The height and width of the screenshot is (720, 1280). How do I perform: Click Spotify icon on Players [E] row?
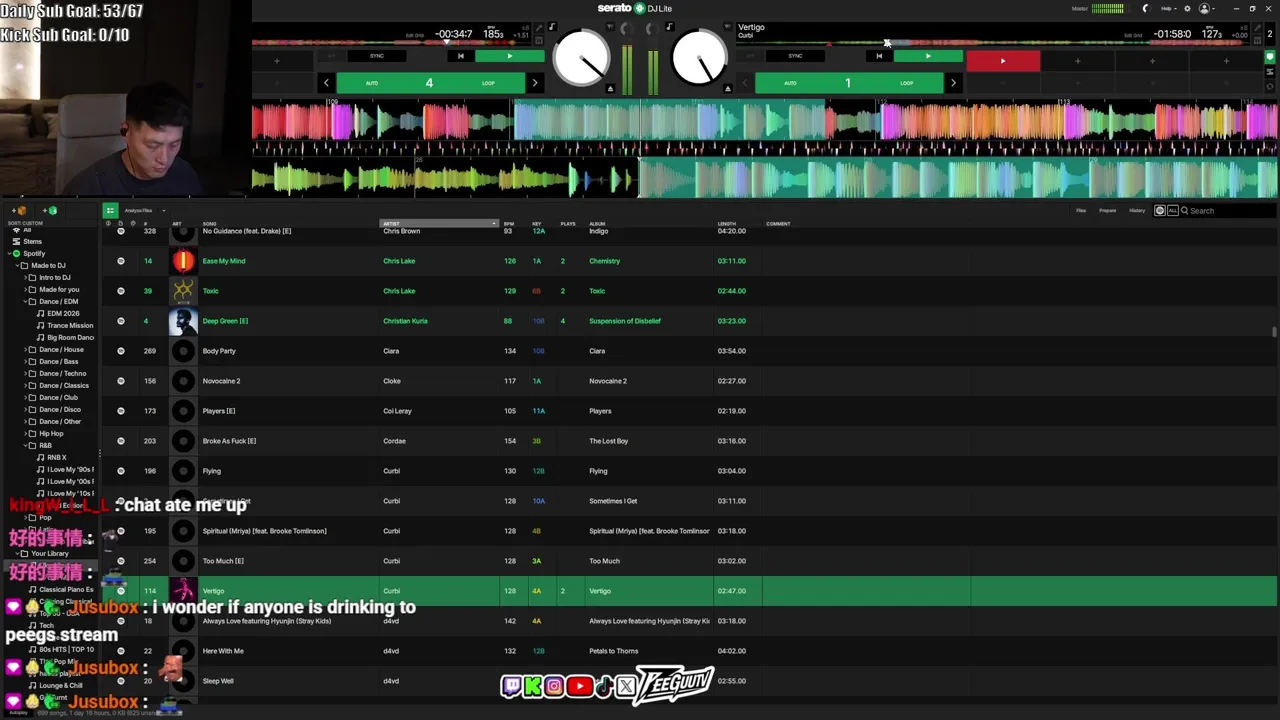pyautogui.click(x=121, y=411)
